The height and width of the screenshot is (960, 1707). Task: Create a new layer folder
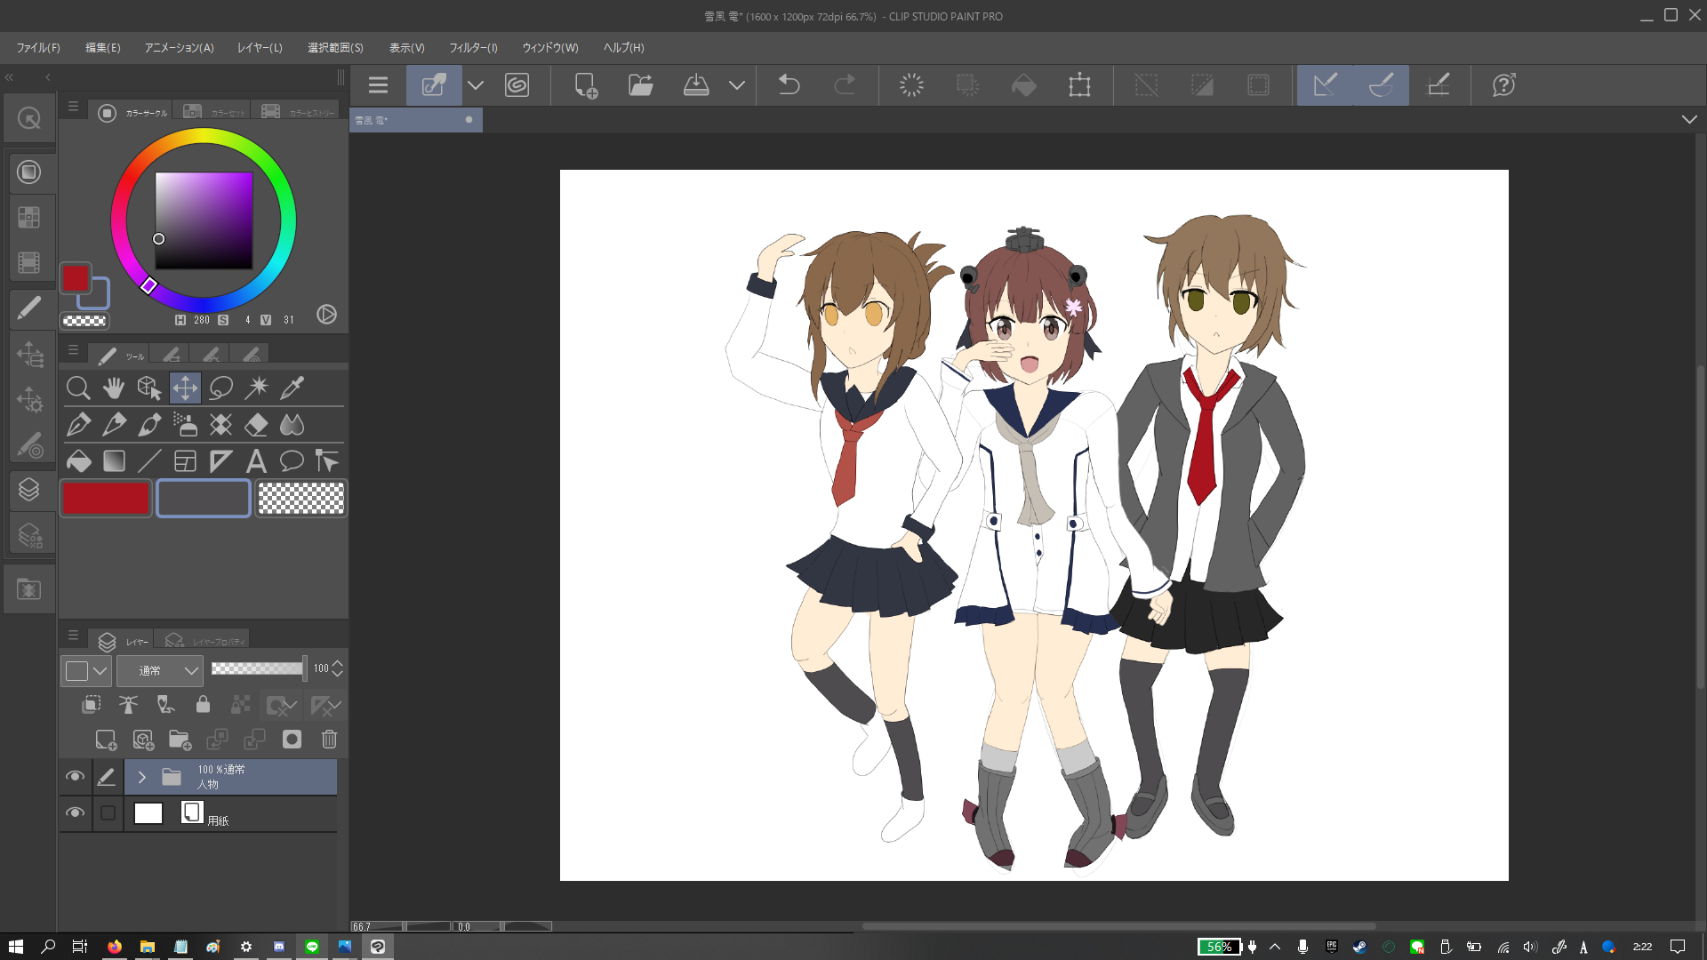click(x=180, y=740)
